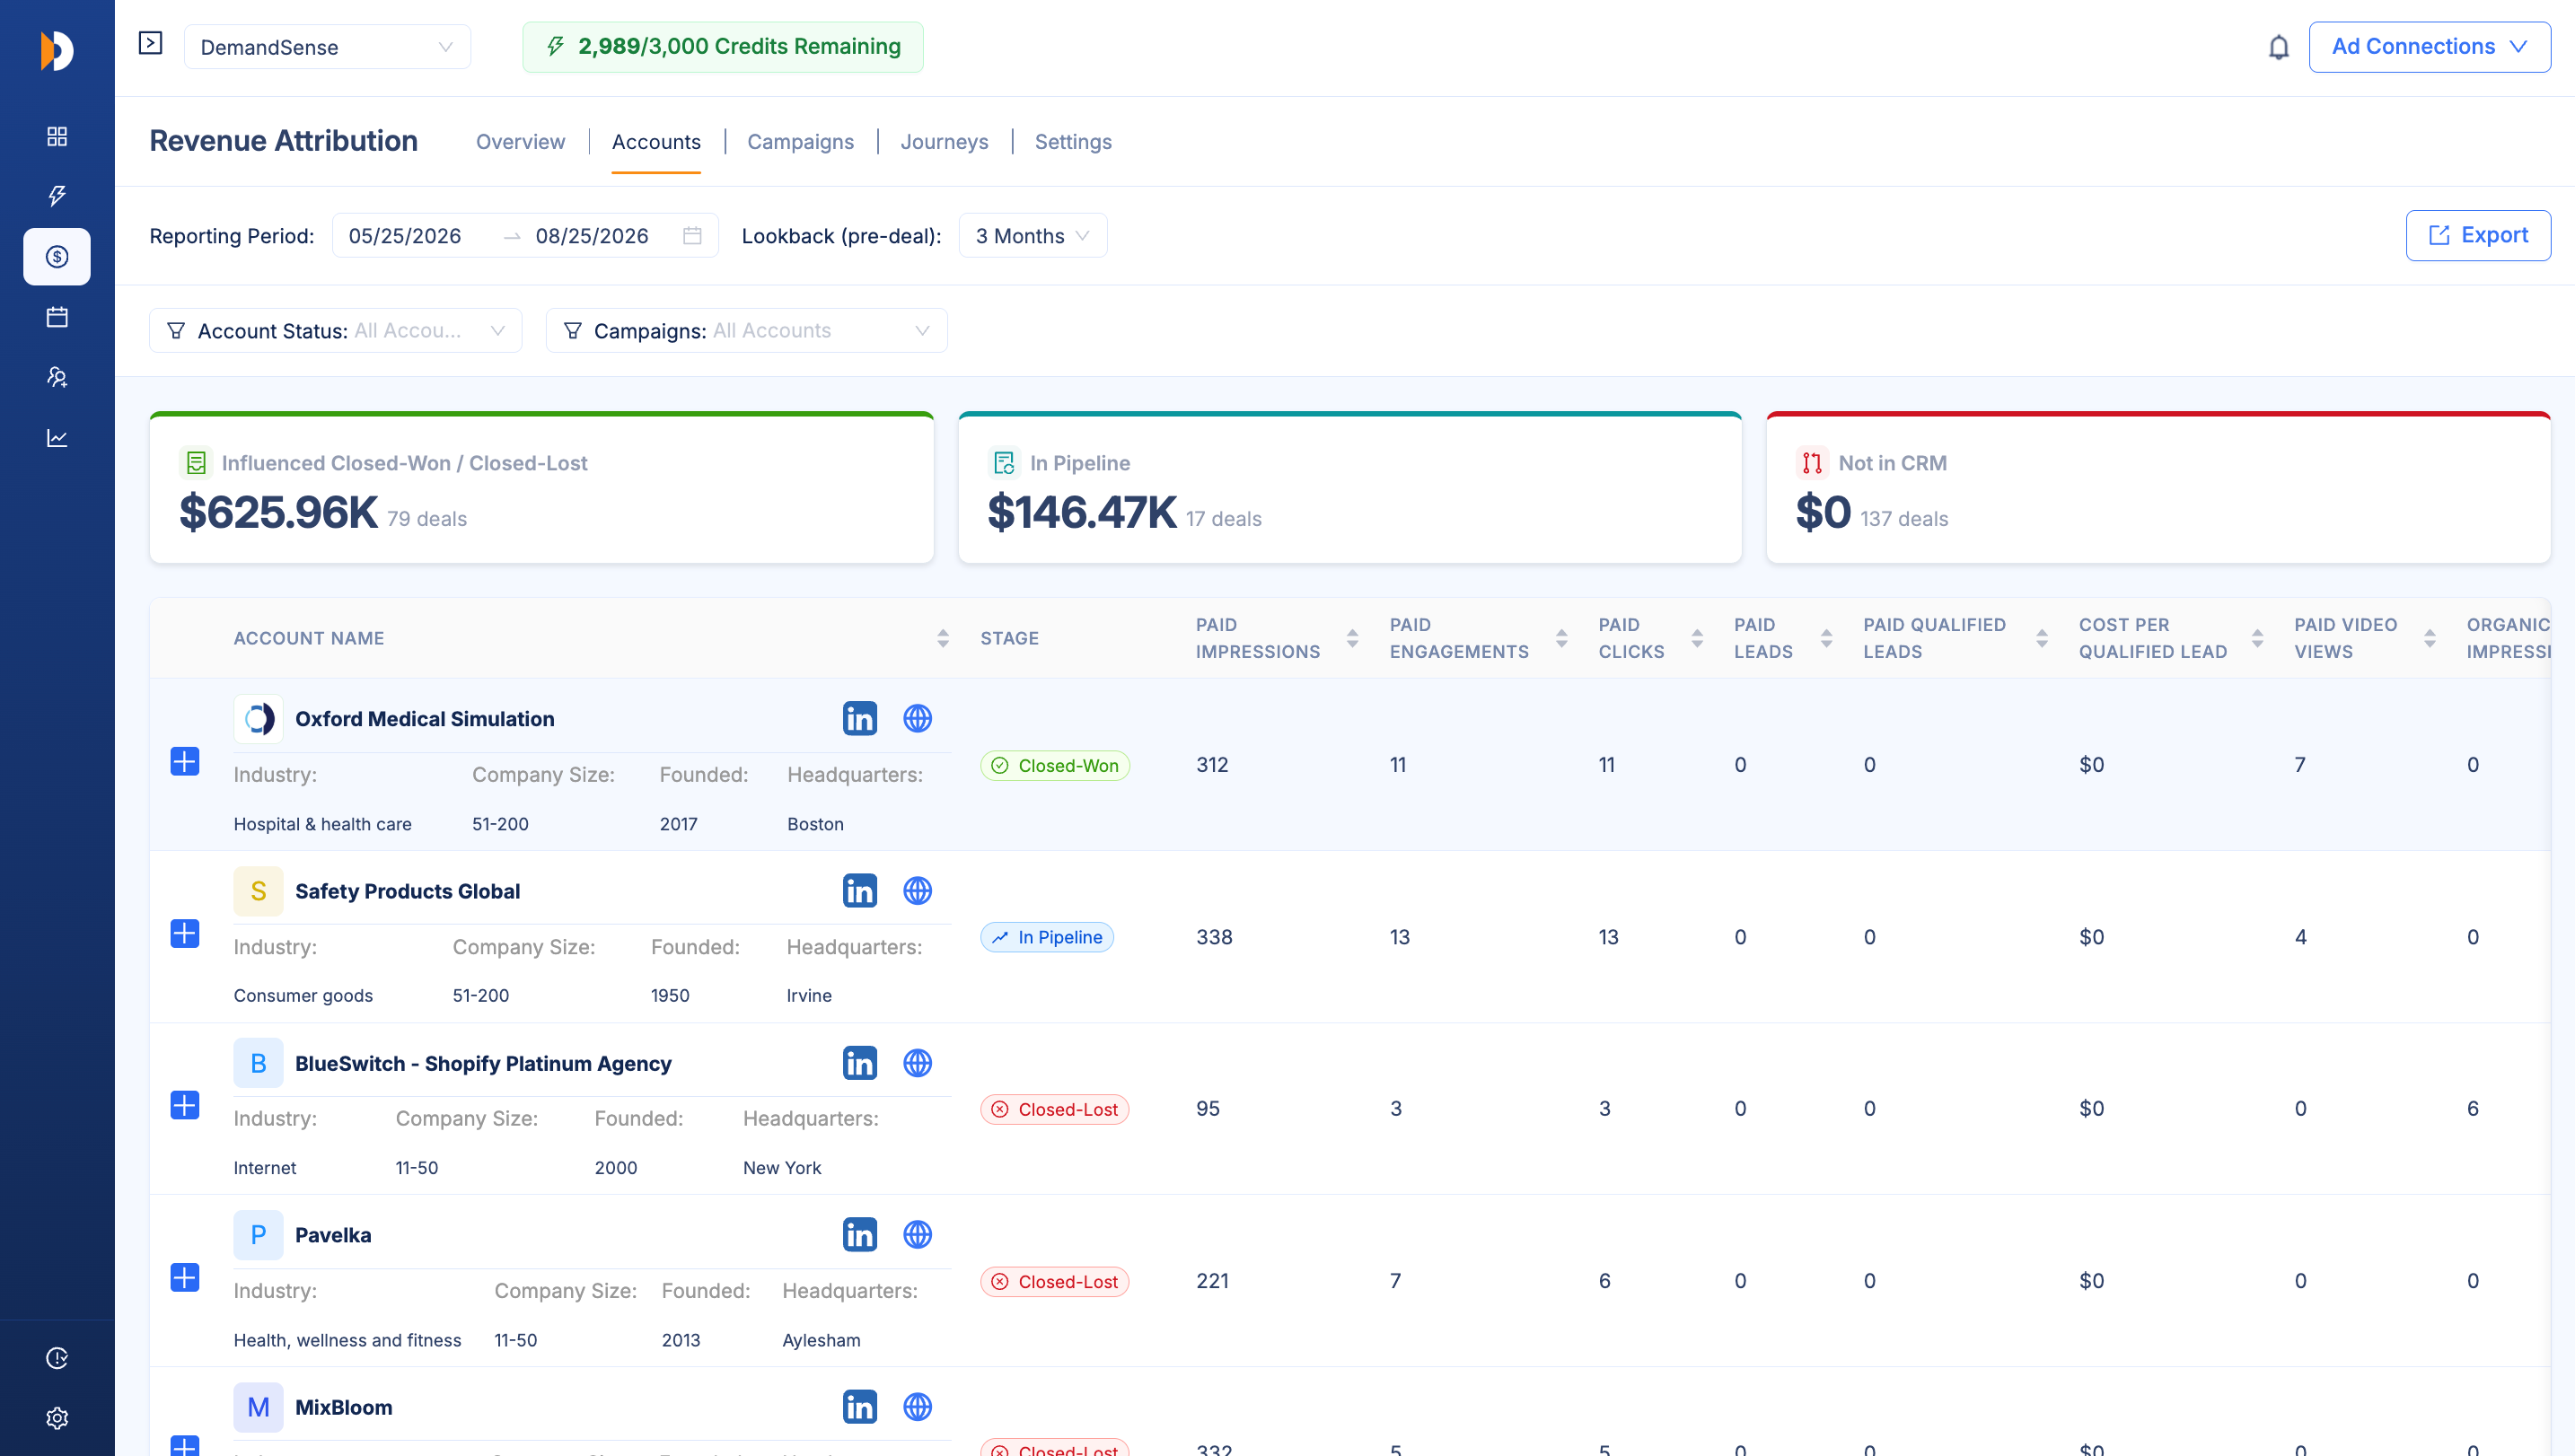Screen dimensions: 2575x1456
Task: Click the reporting period start date field
Action: 405,236
